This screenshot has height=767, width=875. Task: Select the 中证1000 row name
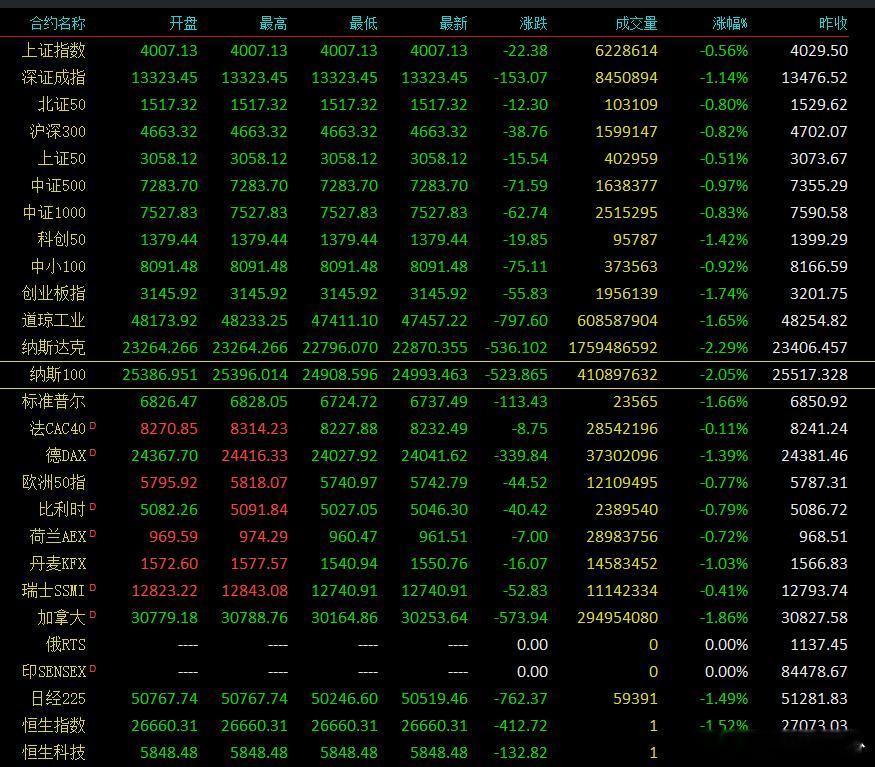click(54, 213)
